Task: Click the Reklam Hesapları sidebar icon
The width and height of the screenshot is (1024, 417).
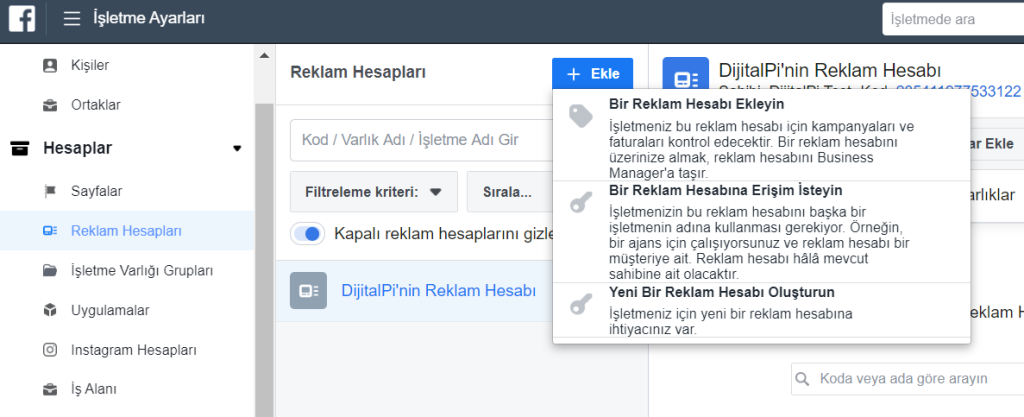Action: [50, 230]
